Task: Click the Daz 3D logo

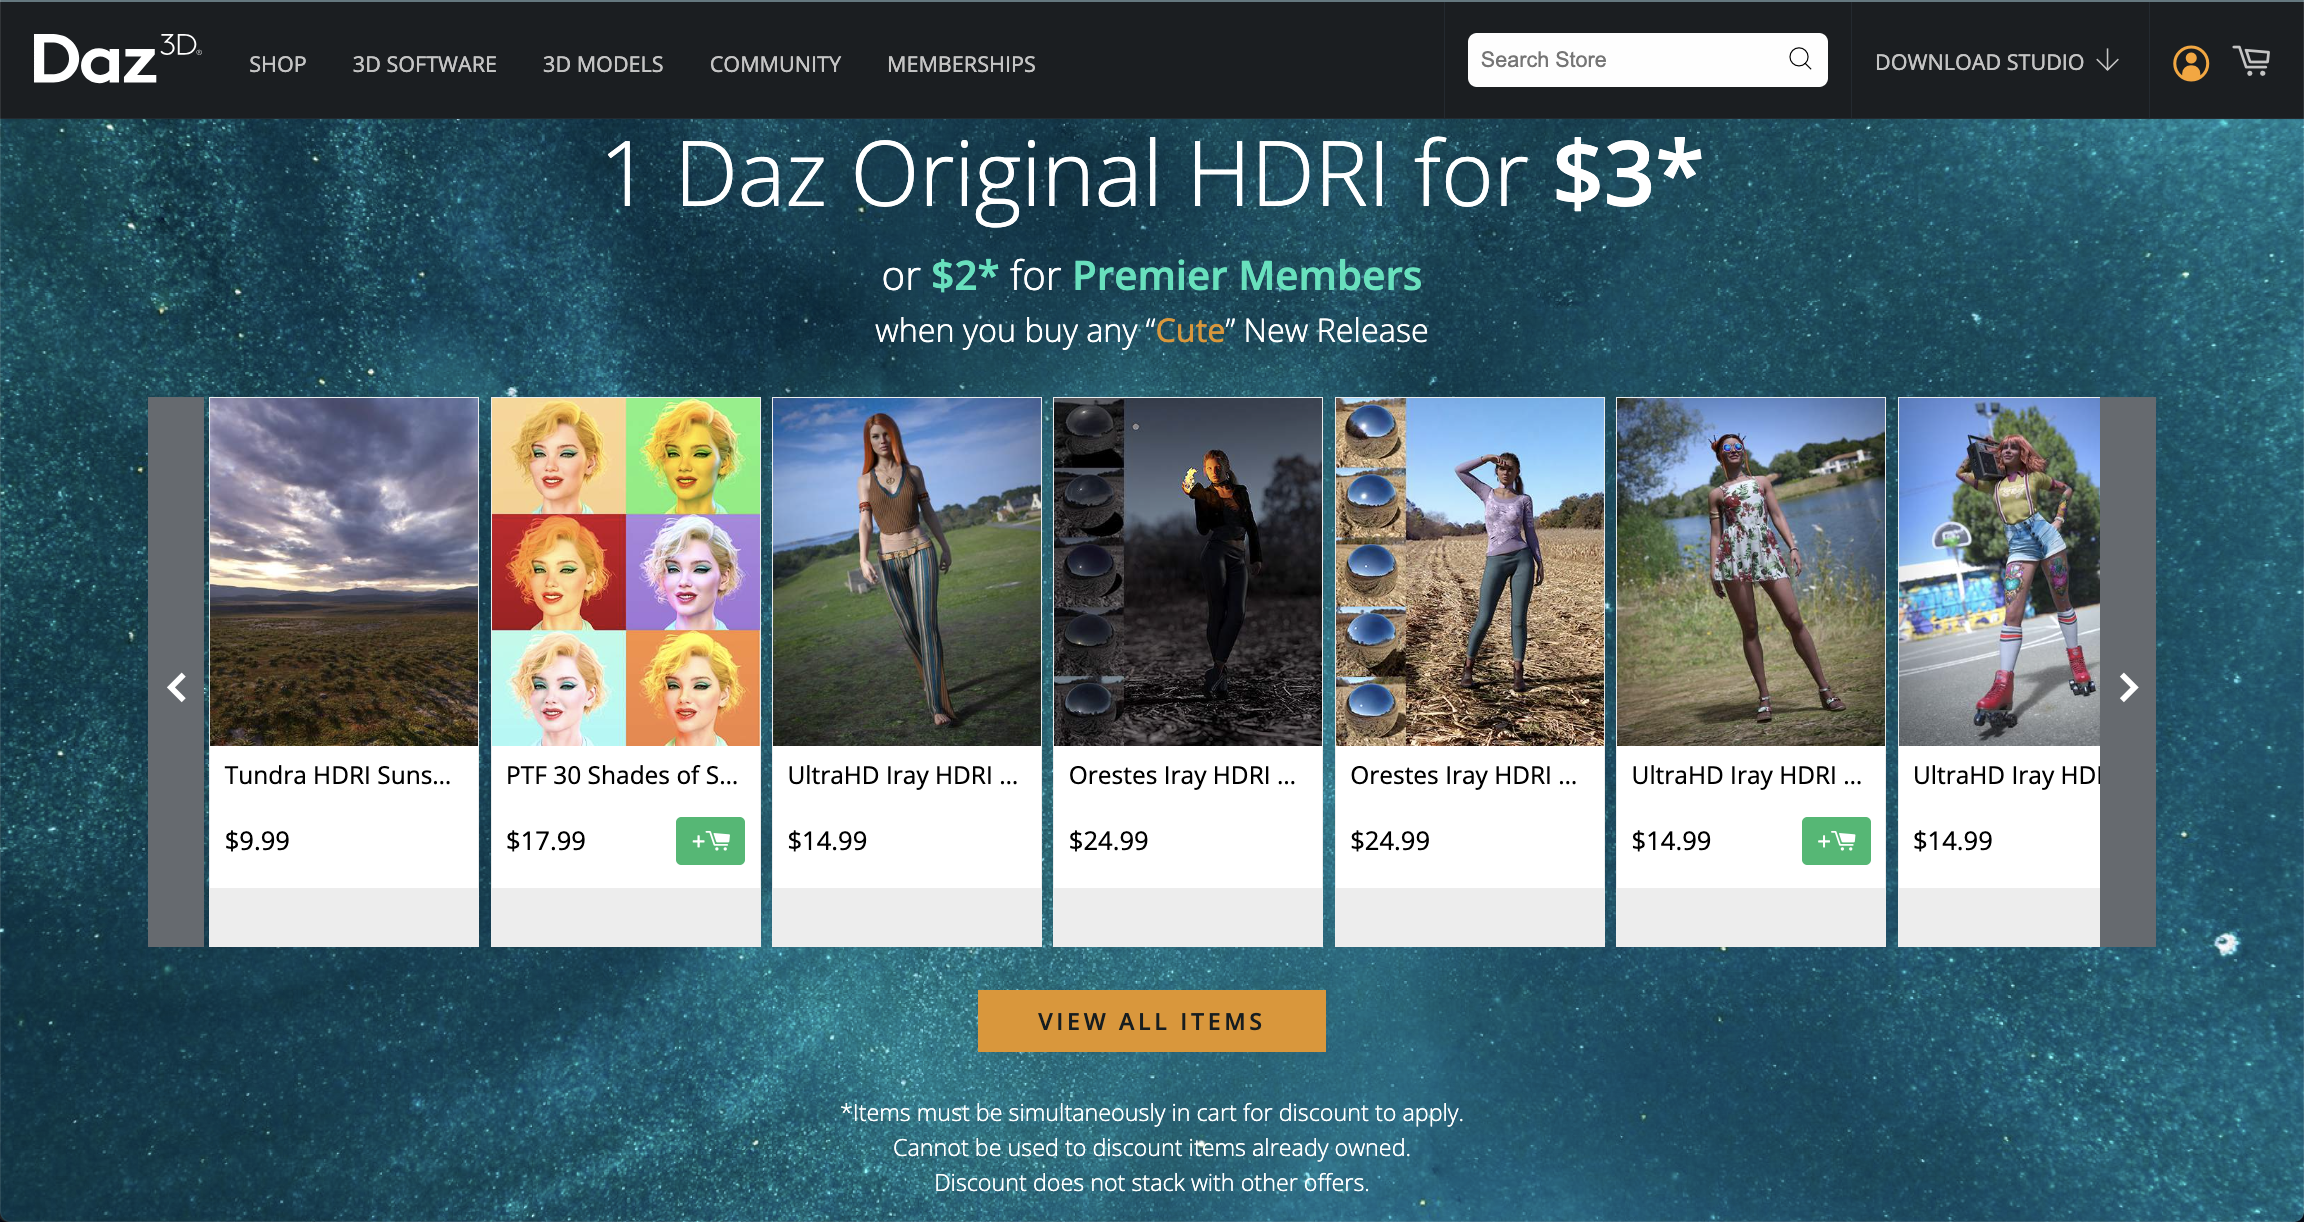Action: click(x=115, y=59)
